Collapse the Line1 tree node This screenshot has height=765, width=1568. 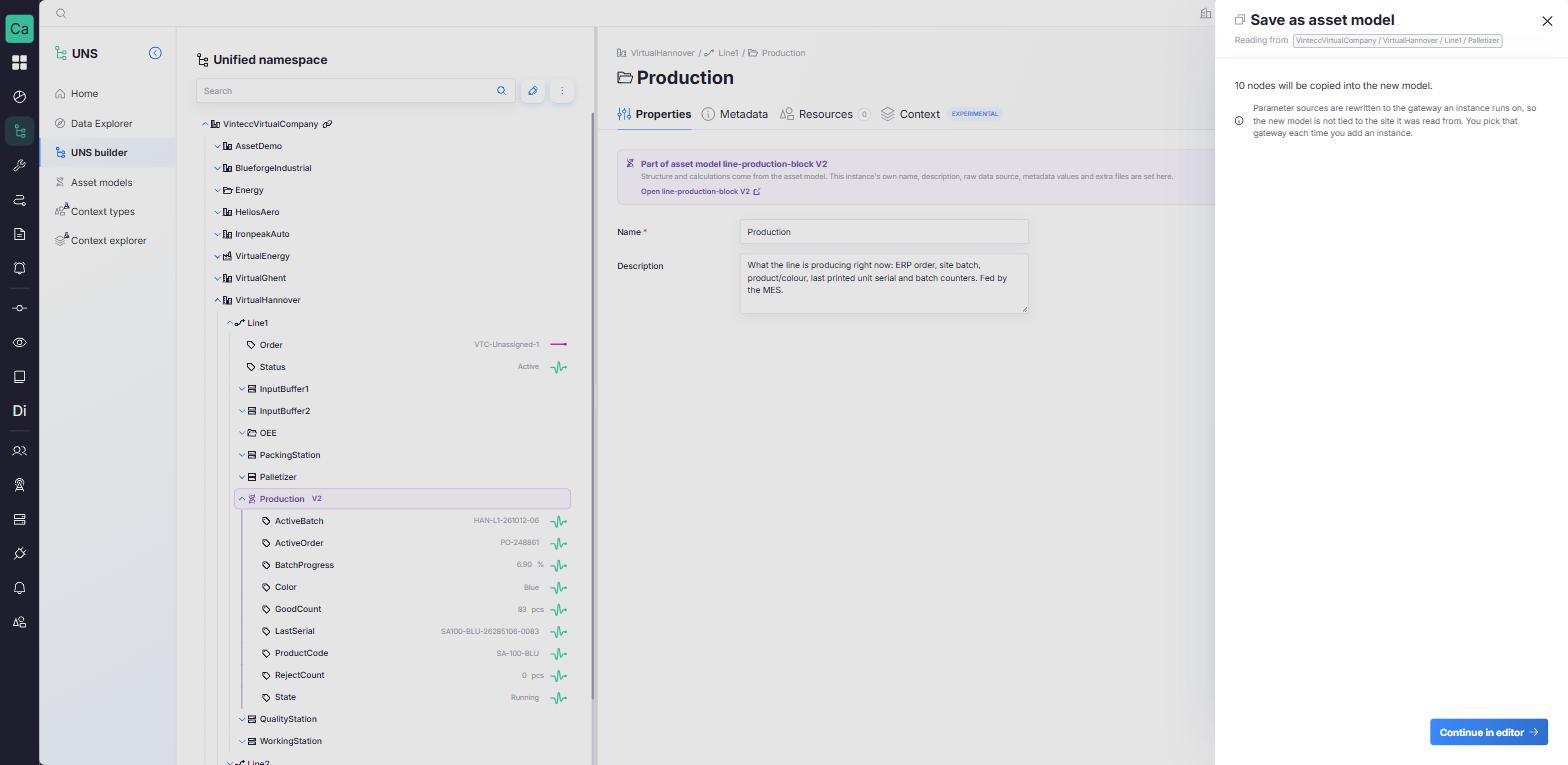tap(229, 323)
